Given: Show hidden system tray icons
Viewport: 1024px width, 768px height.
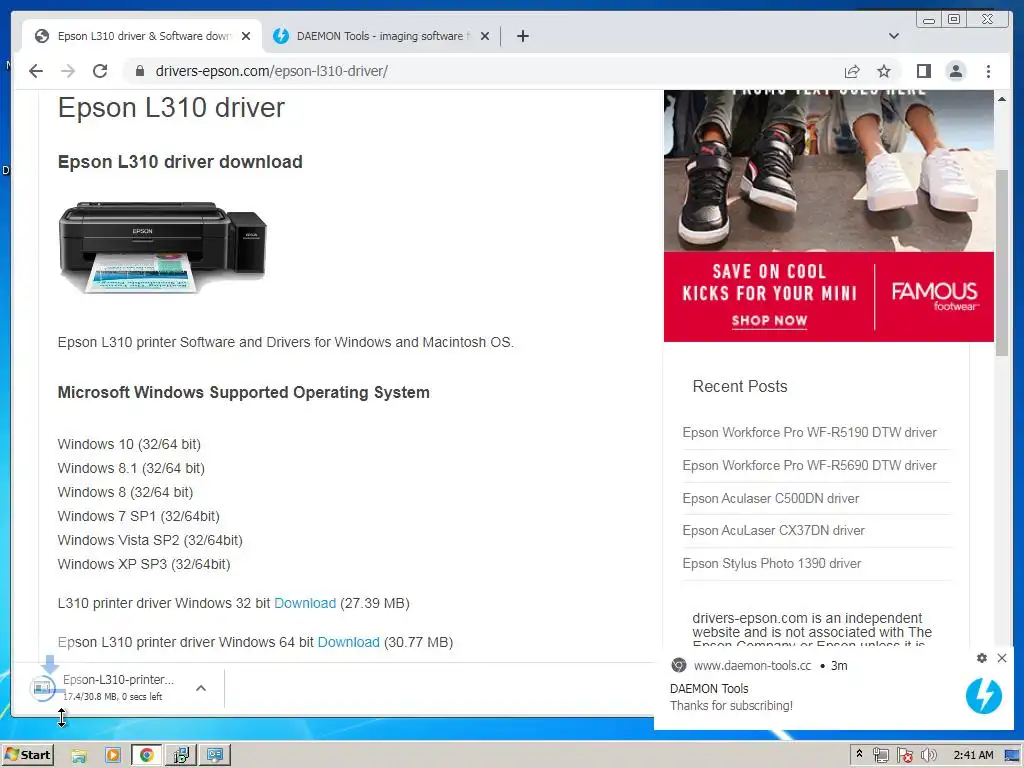Looking at the screenshot, I should (x=859, y=754).
